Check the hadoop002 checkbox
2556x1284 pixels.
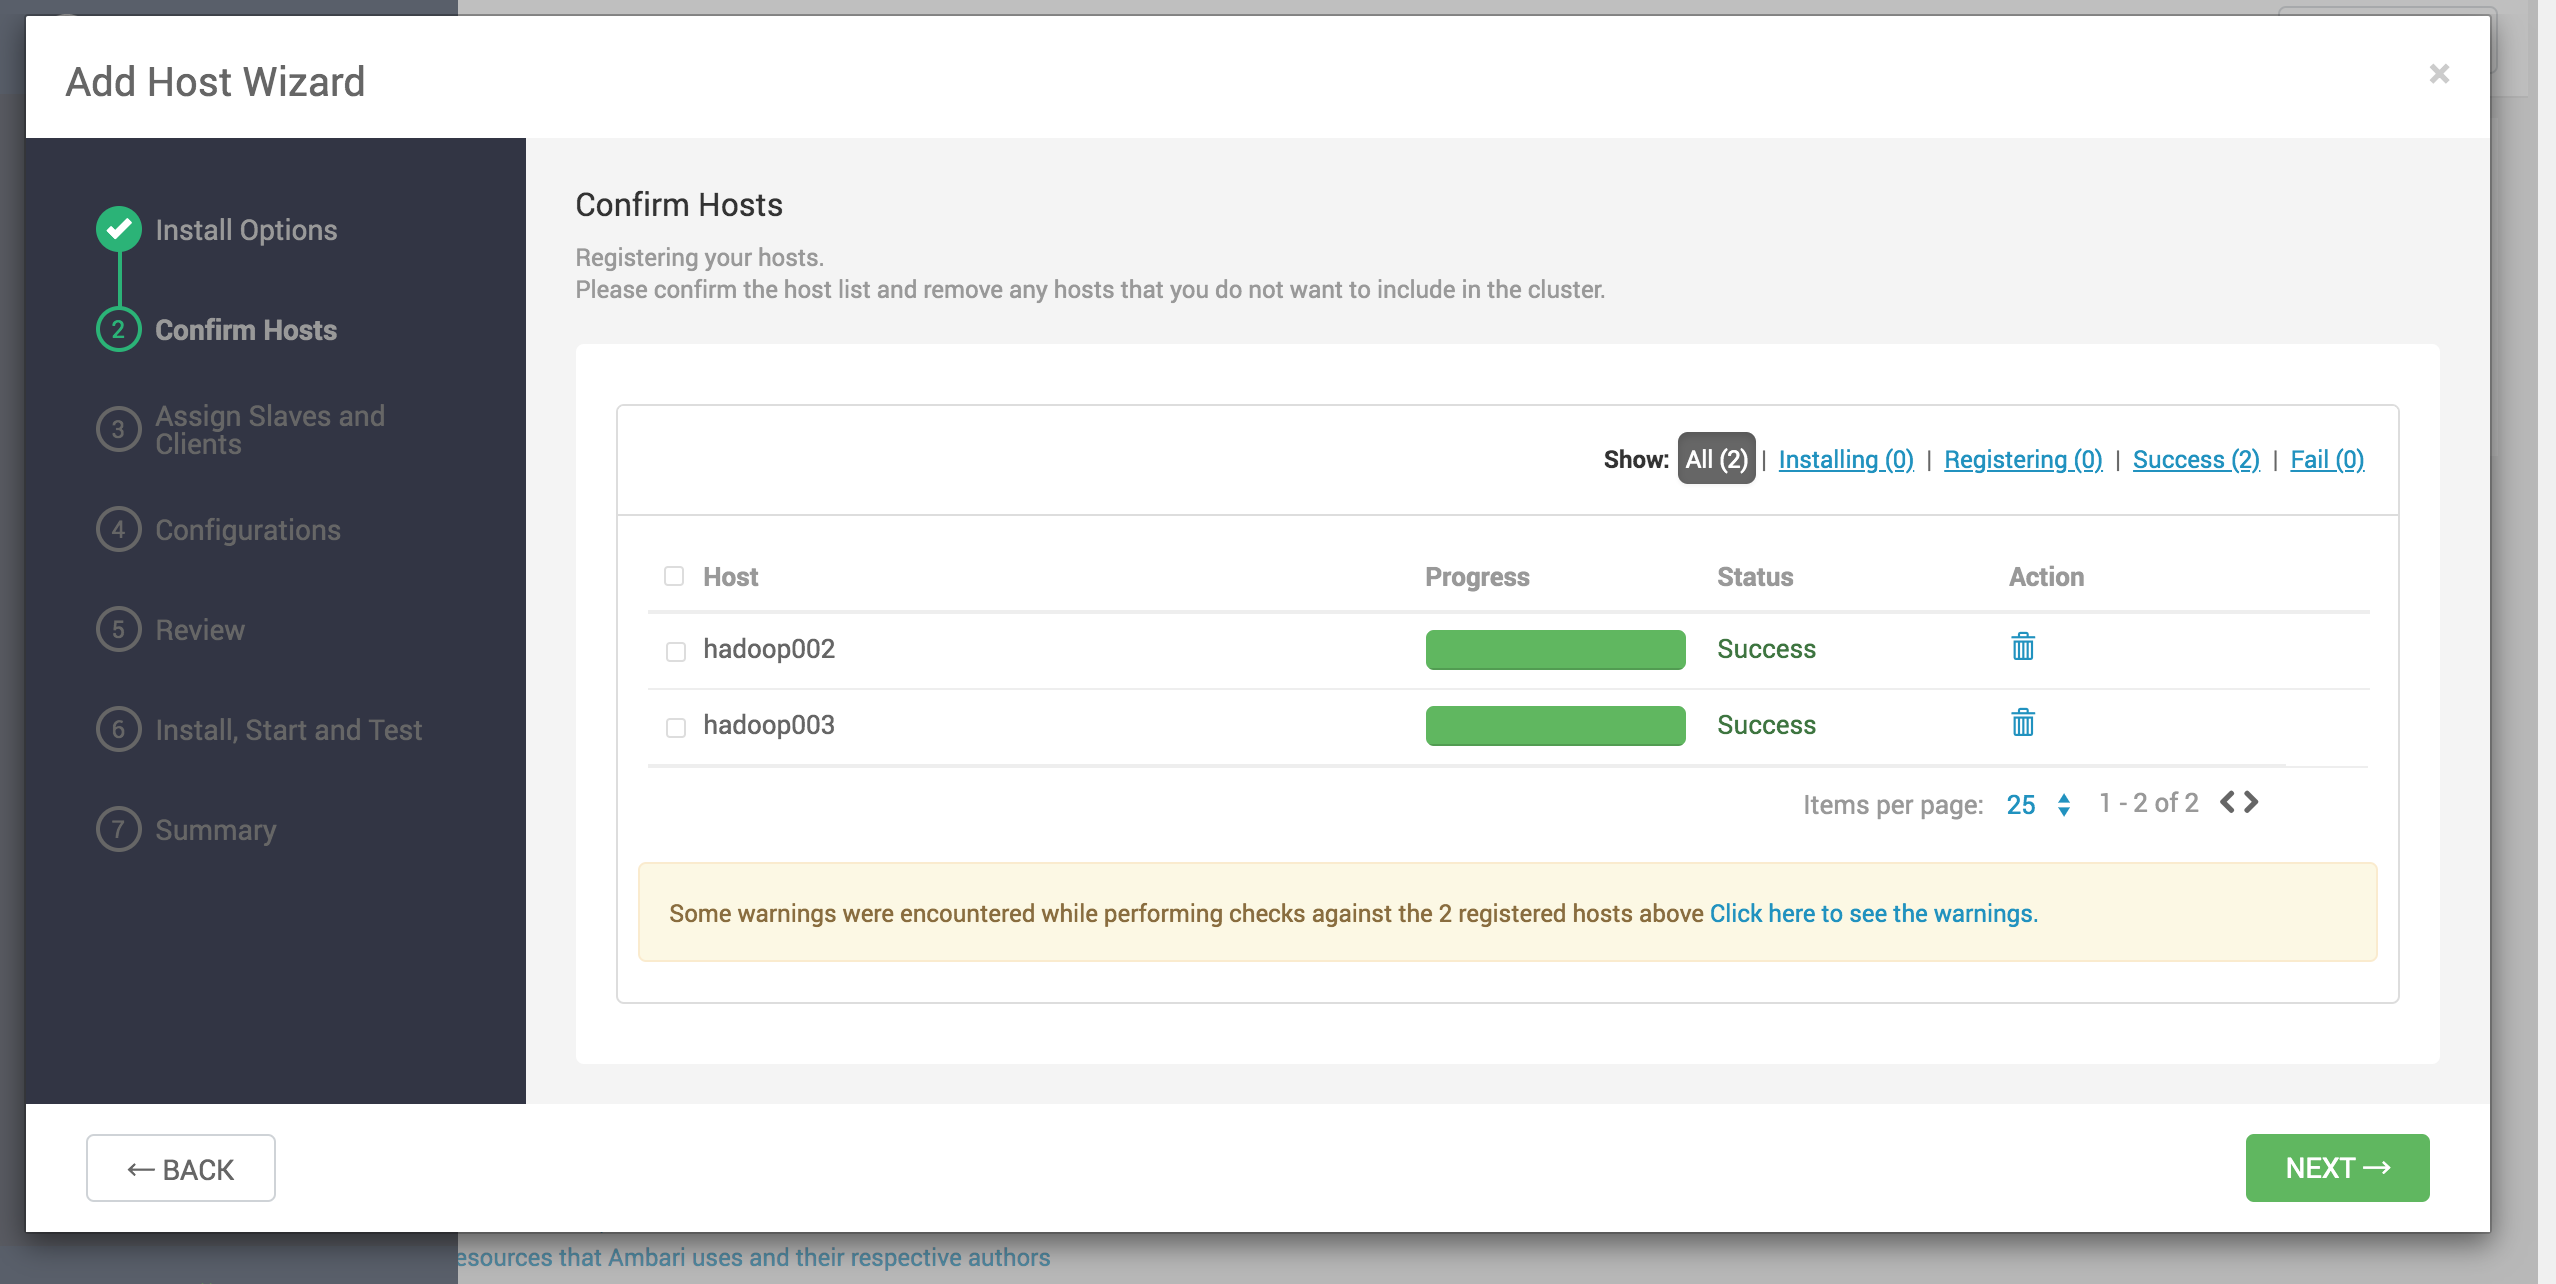tap(676, 651)
